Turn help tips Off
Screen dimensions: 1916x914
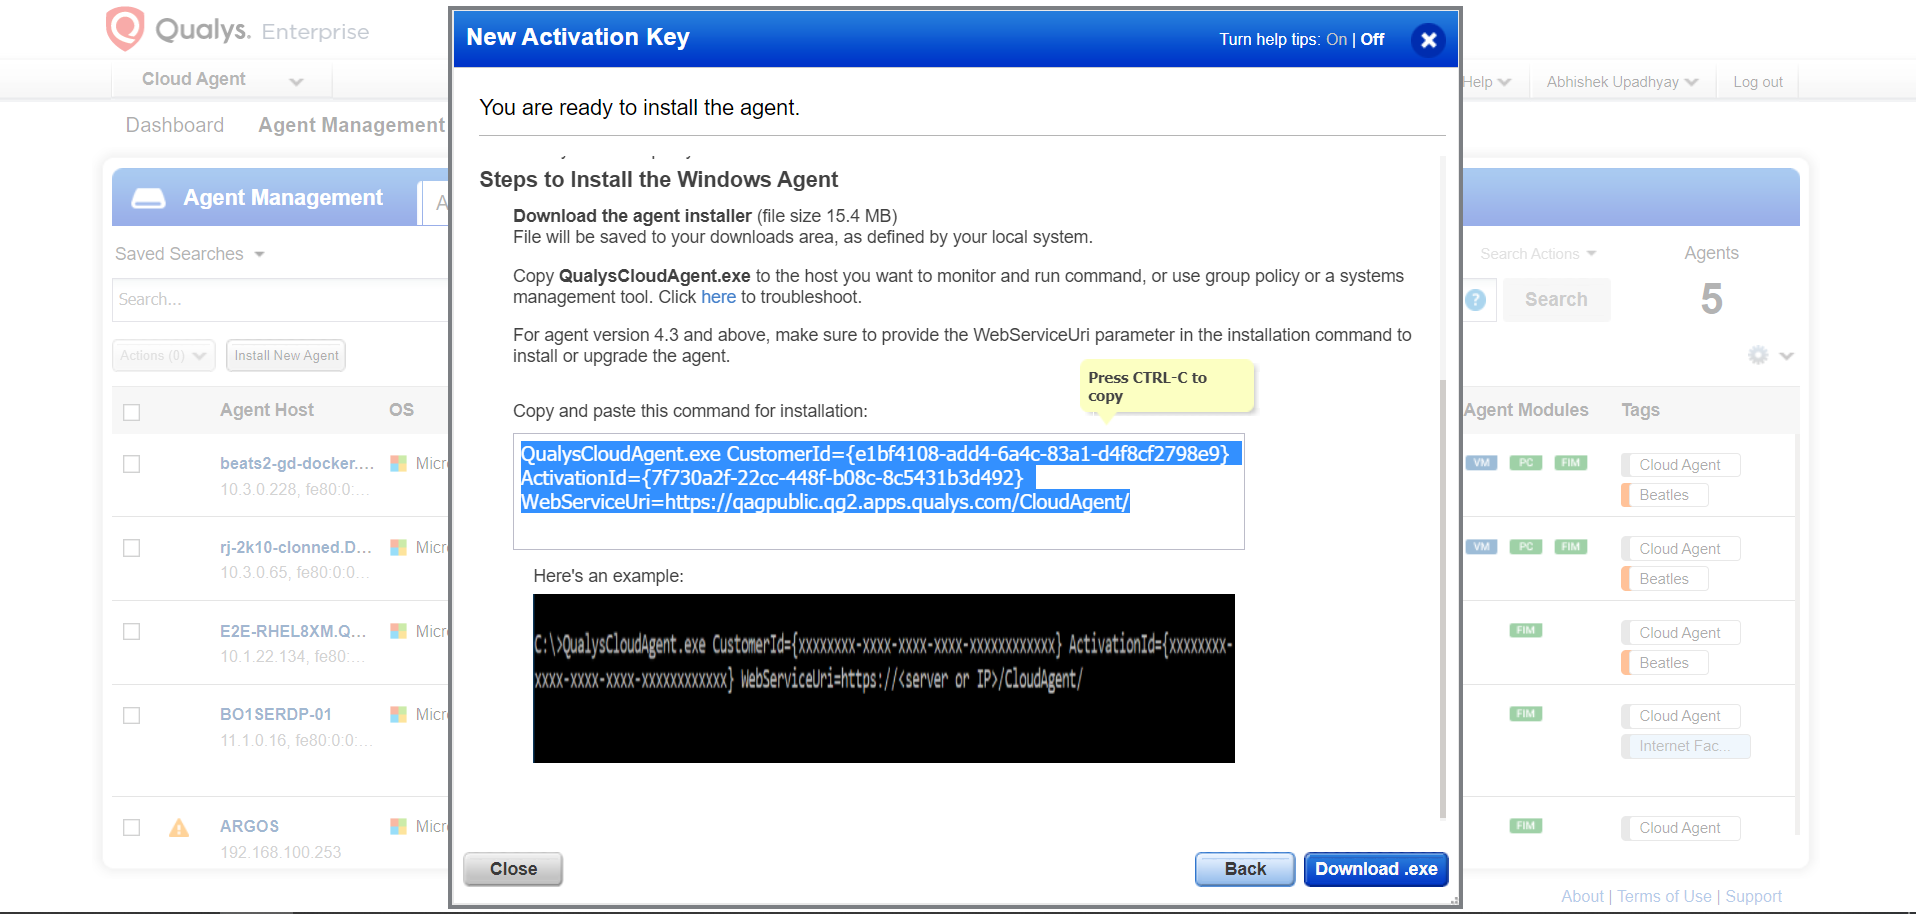pyautogui.click(x=1372, y=40)
